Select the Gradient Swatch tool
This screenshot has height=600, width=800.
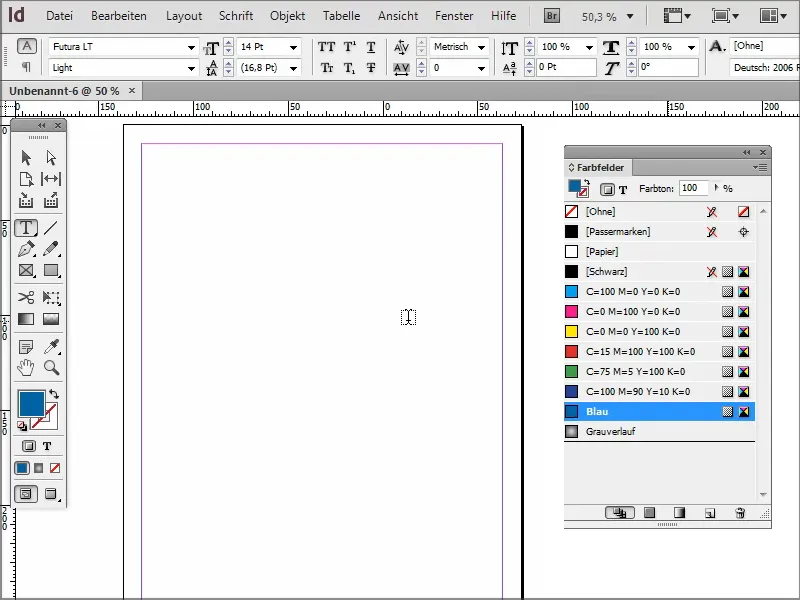(x=26, y=319)
